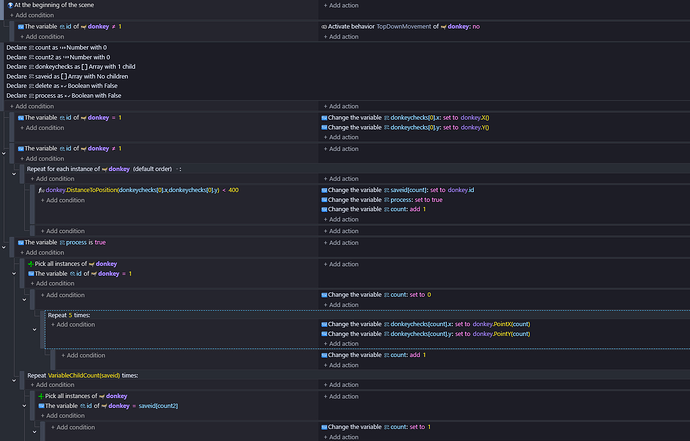Click 'Add condition' below 'The variable process is true'

pos(42,253)
